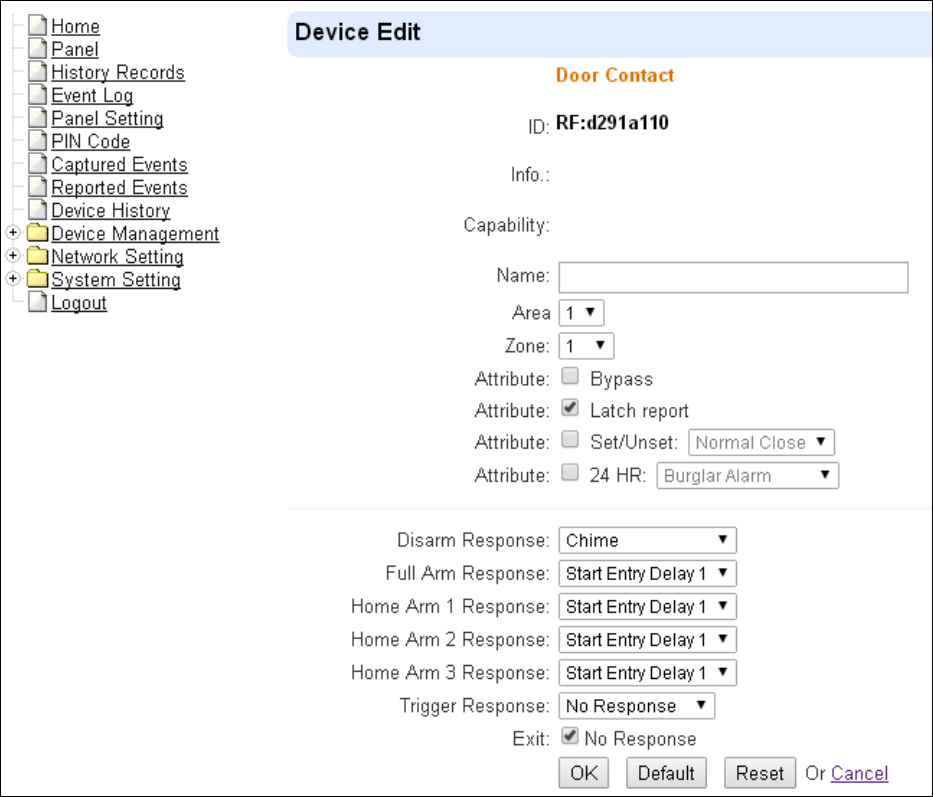Screen dimensions: 933x797
Task: Click the Cancel link
Action: 859,773
